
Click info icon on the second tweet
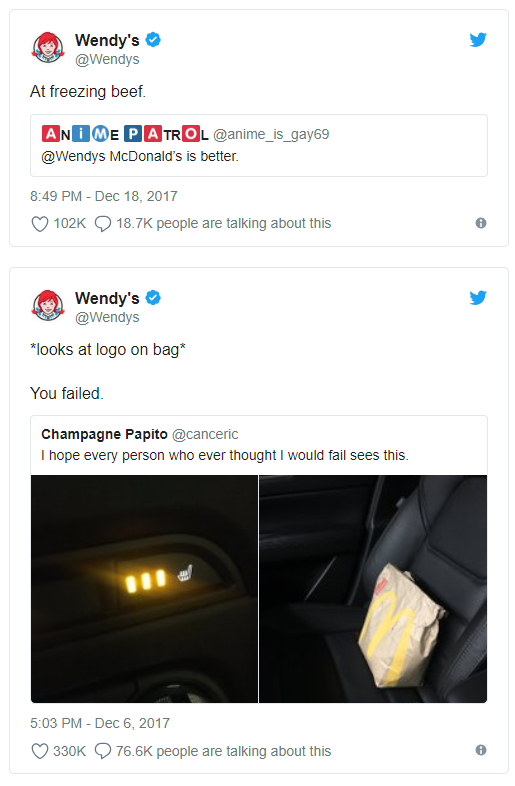[x=480, y=750]
